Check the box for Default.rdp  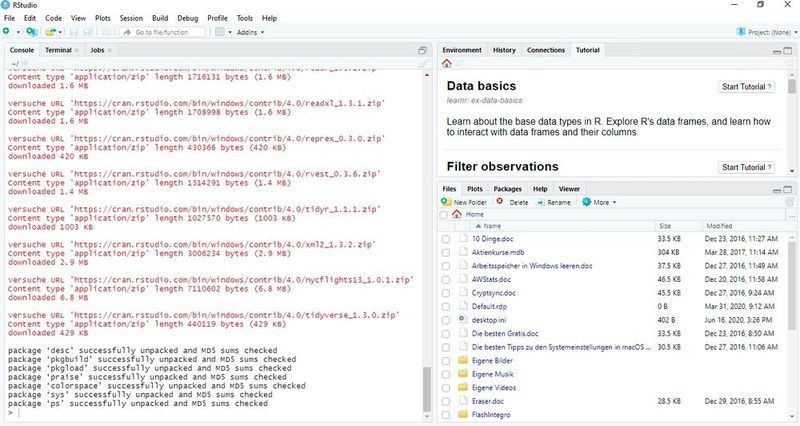[446, 307]
